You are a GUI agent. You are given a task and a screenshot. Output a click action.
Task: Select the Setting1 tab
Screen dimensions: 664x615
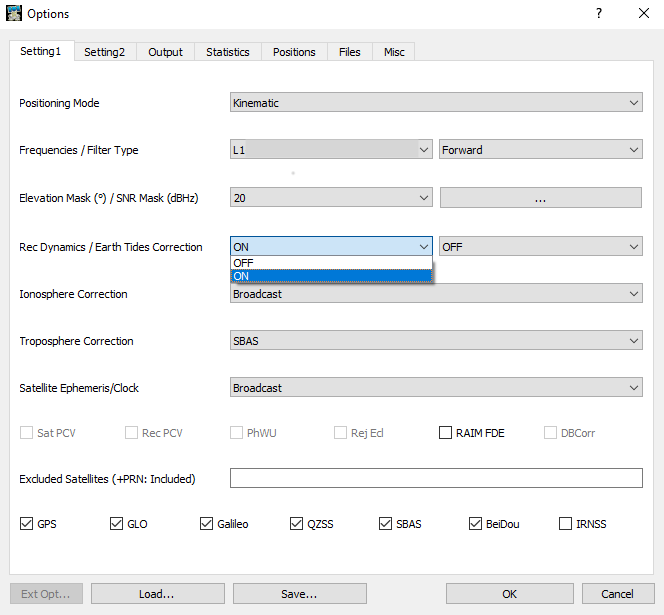41,51
